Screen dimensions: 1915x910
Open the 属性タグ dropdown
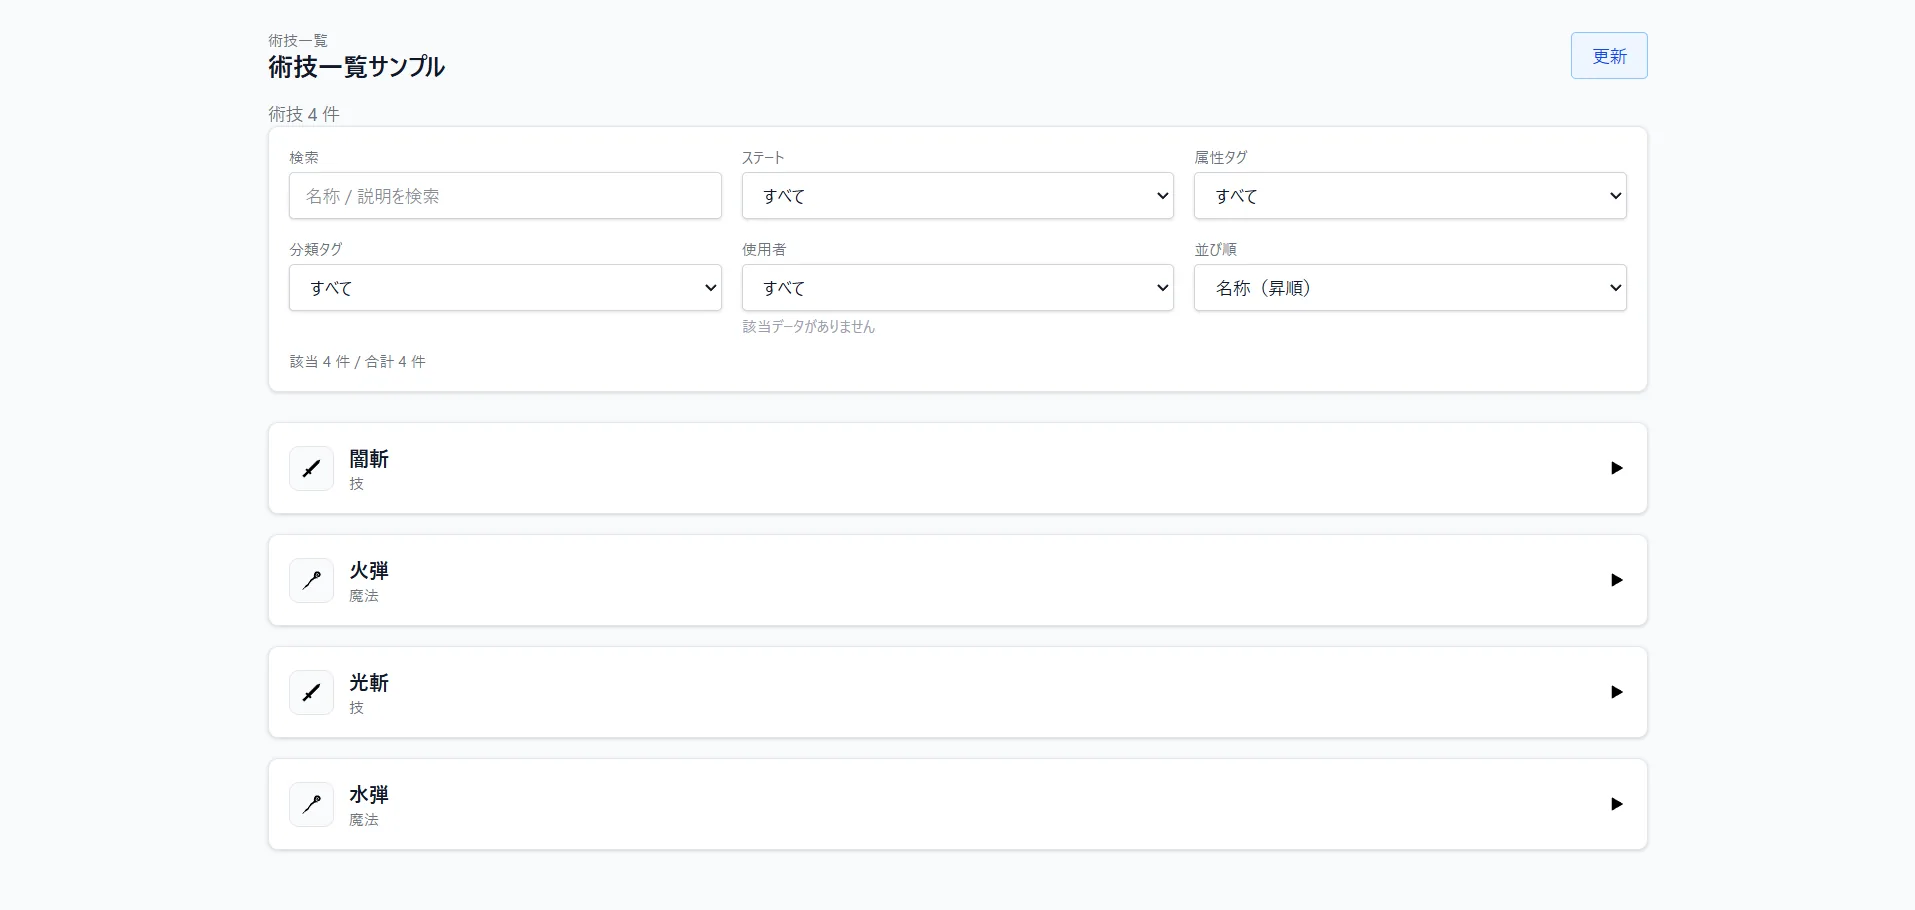point(1410,196)
